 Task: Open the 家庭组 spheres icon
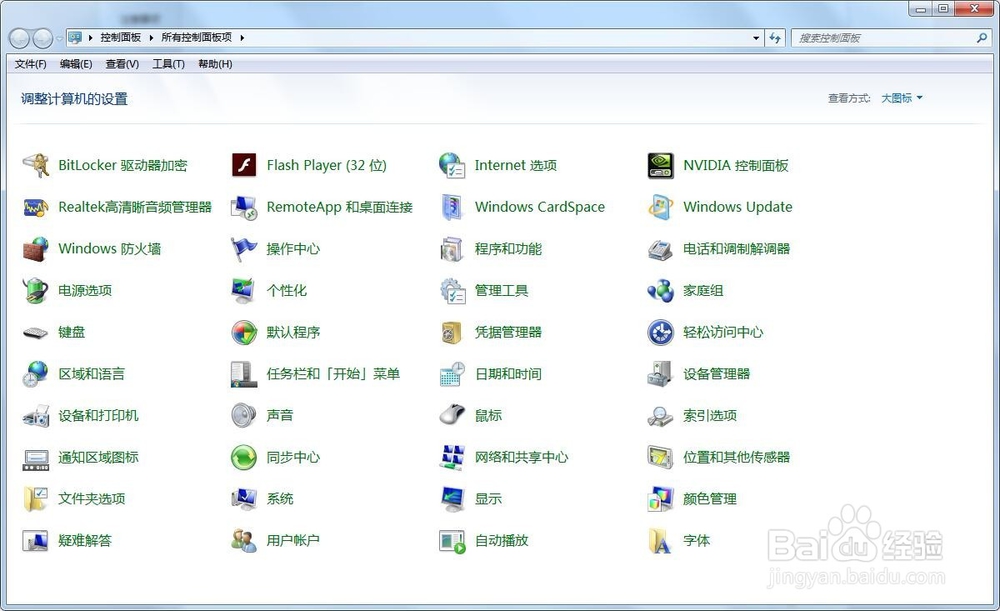tap(660, 290)
